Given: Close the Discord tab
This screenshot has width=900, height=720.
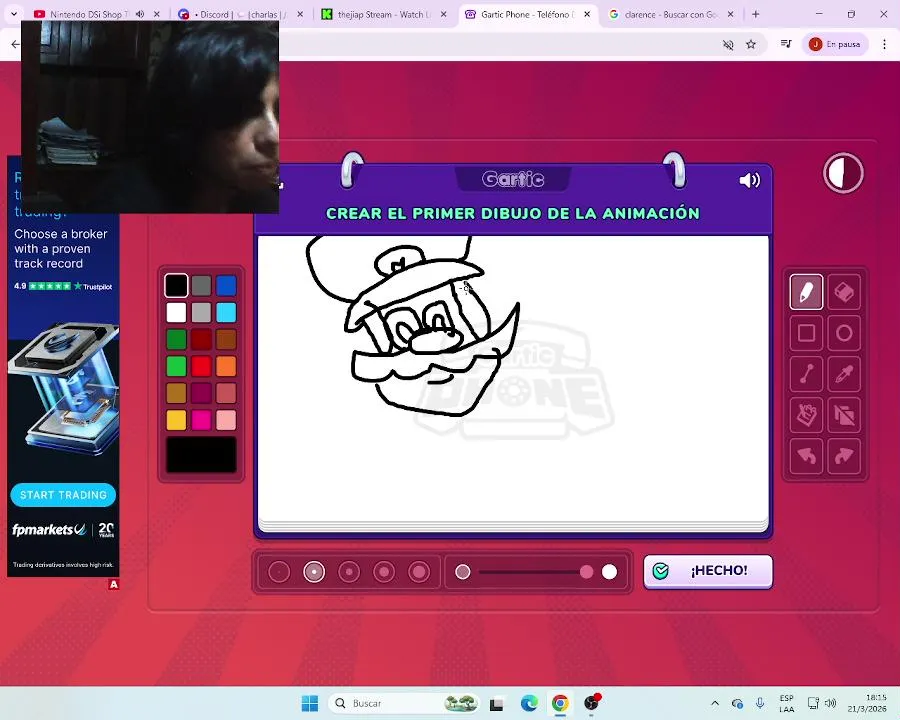Looking at the screenshot, I should pyautogui.click(x=300, y=14).
